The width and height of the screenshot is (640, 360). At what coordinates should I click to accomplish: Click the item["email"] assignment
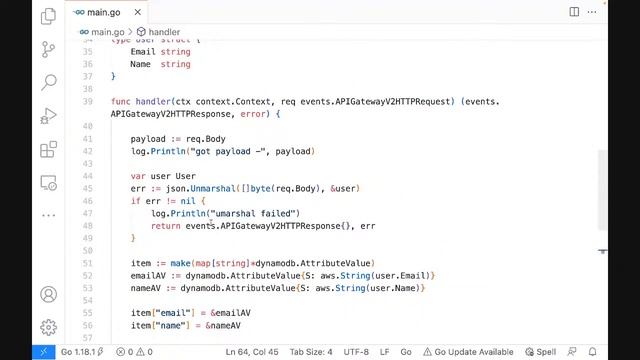click(191, 313)
